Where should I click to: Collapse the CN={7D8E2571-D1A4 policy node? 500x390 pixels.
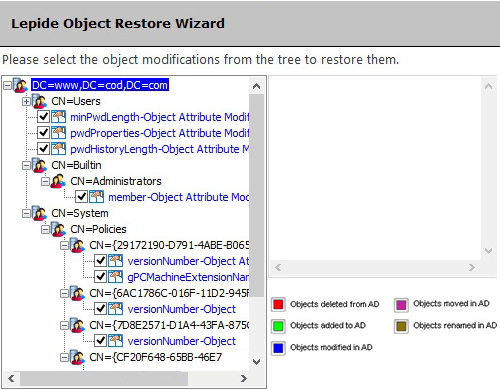(64, 326)
